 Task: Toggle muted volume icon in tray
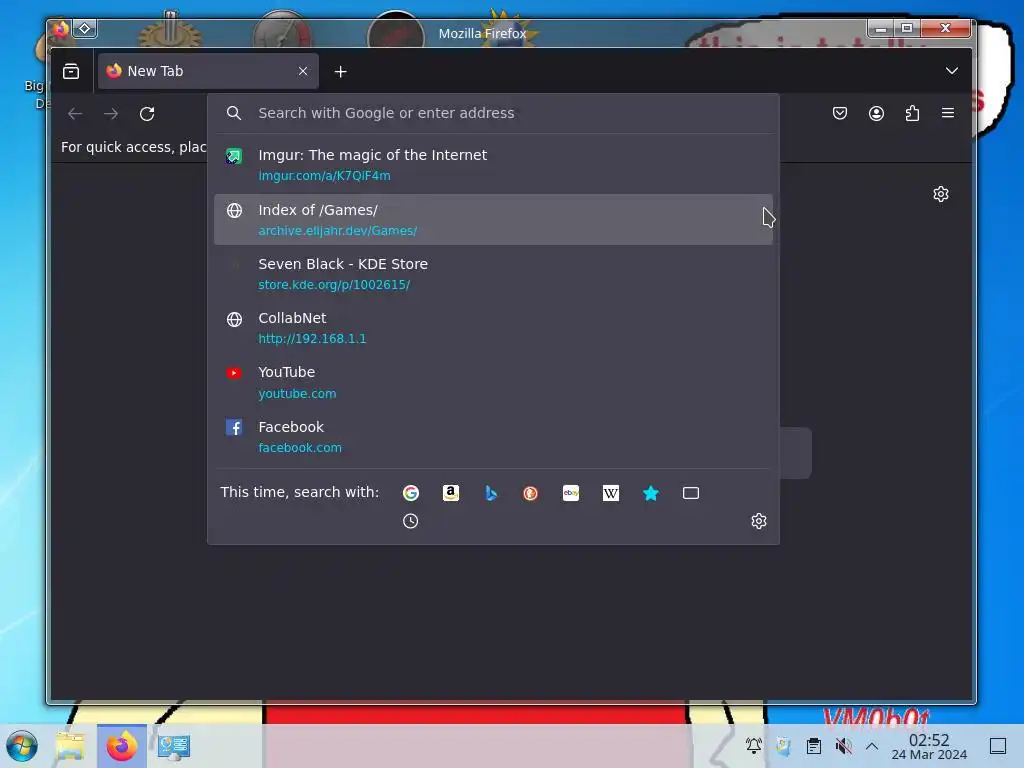(x=844, y=746)
